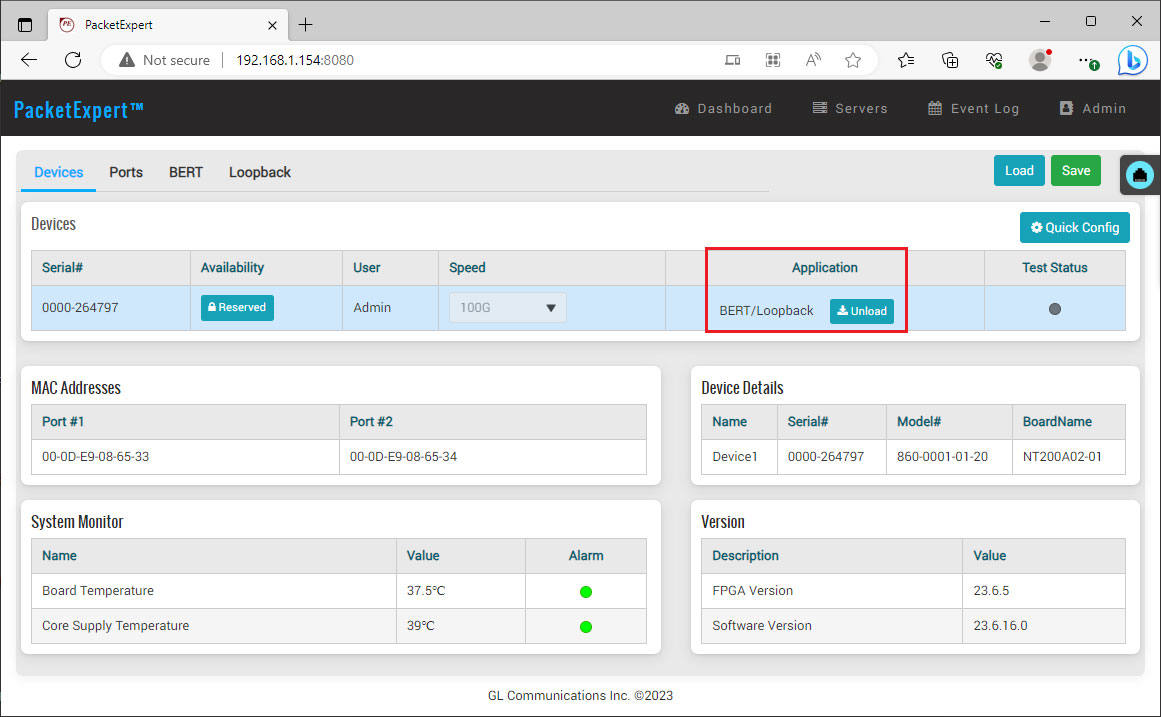
Task: Click the Board Temperature green alarm indicator
Action: pos(586,592)
